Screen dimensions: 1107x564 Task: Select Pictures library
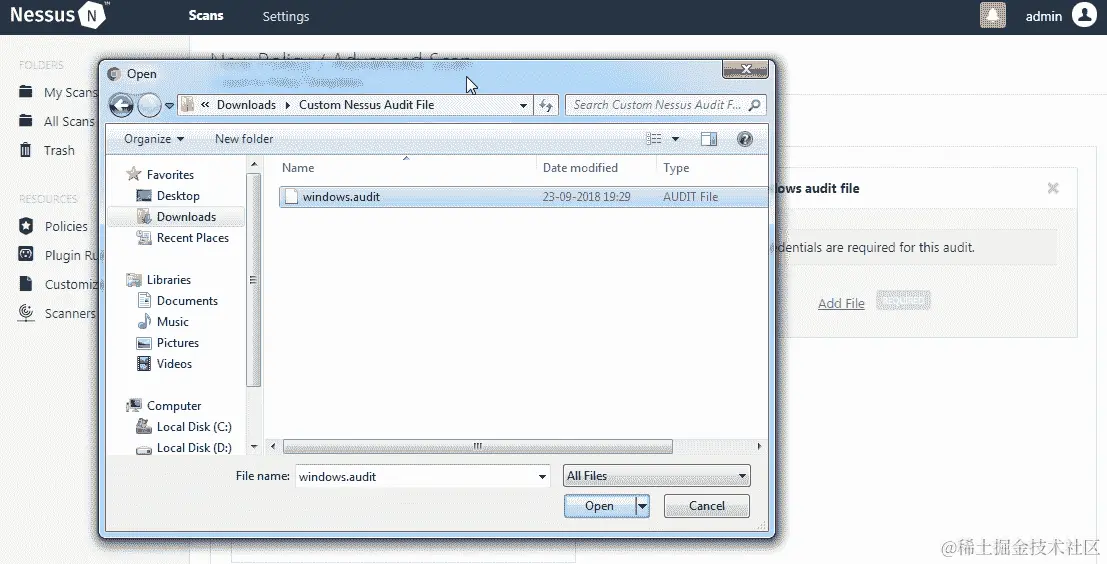(x=178, y=342)
